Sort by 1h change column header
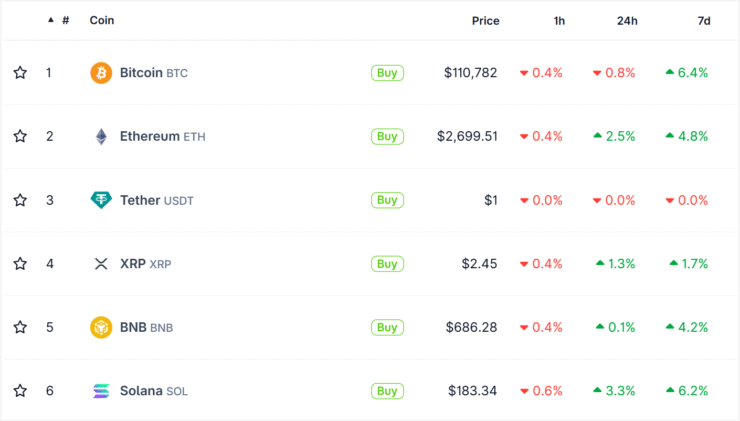This screenshot has width=740, height=421. 559,21
